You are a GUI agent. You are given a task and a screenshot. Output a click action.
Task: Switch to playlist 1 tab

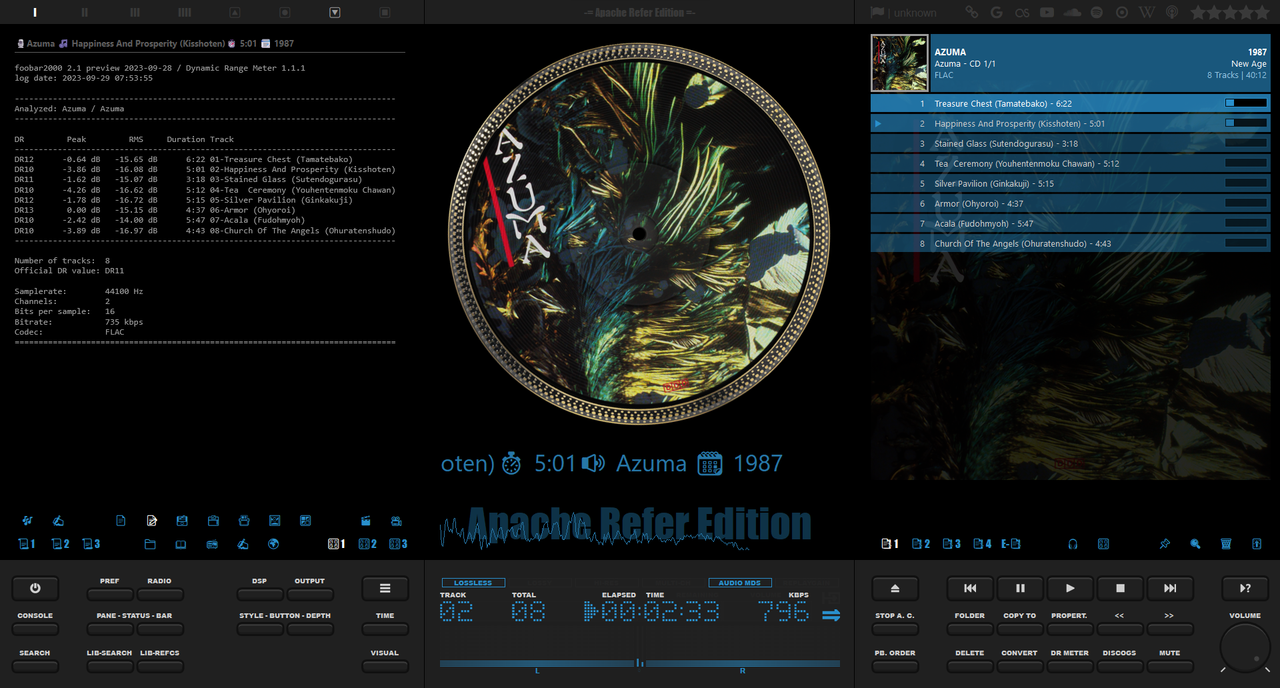(x=890, y=544)
